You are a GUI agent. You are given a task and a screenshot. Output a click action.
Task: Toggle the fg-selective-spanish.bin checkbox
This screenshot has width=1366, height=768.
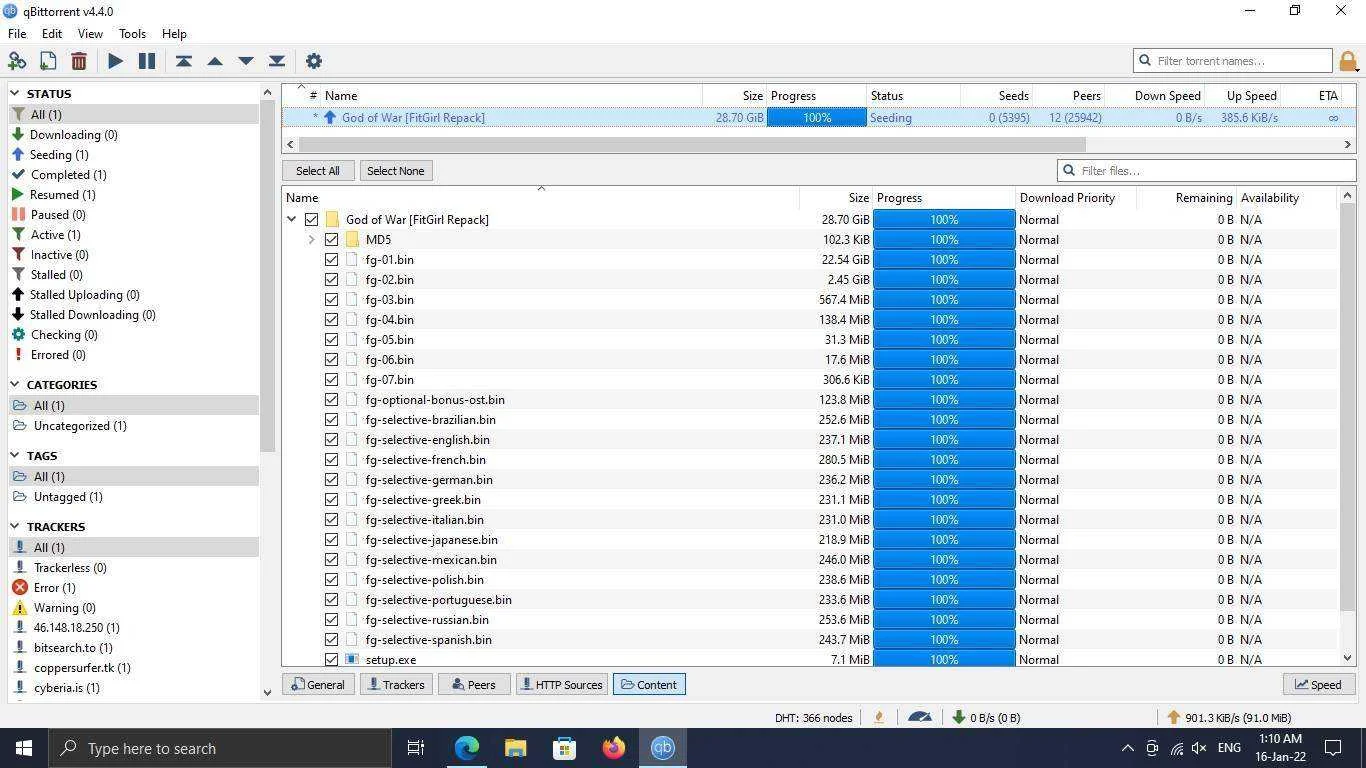[331, 639]
